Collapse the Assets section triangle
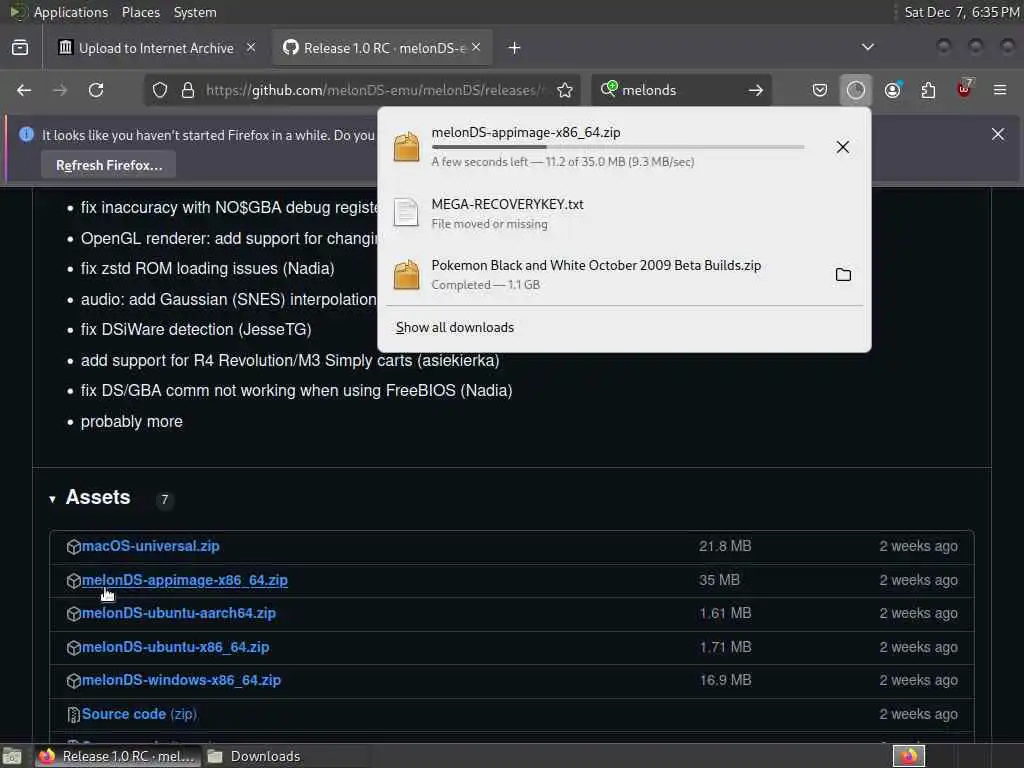Image resolution: width=1024 pixels, height=768 pixels. [52, 500]
